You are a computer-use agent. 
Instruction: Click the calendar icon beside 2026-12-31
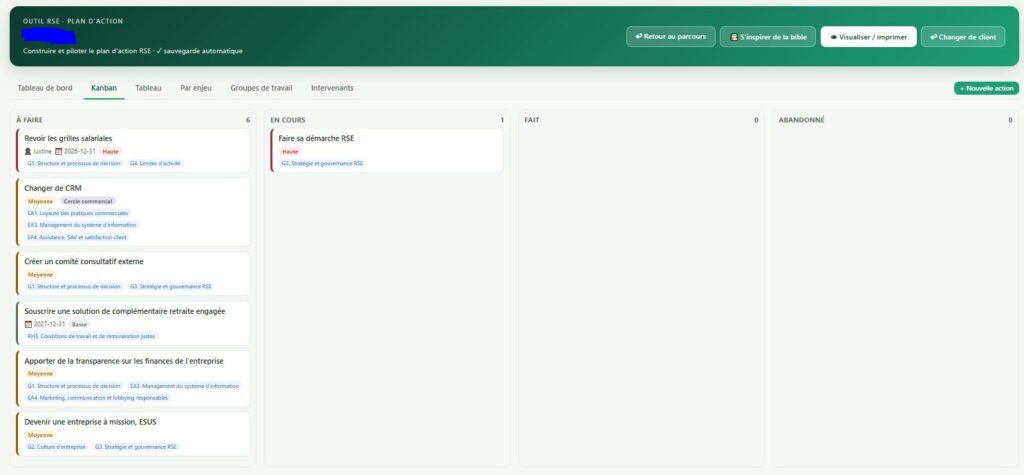click(59, 151)
